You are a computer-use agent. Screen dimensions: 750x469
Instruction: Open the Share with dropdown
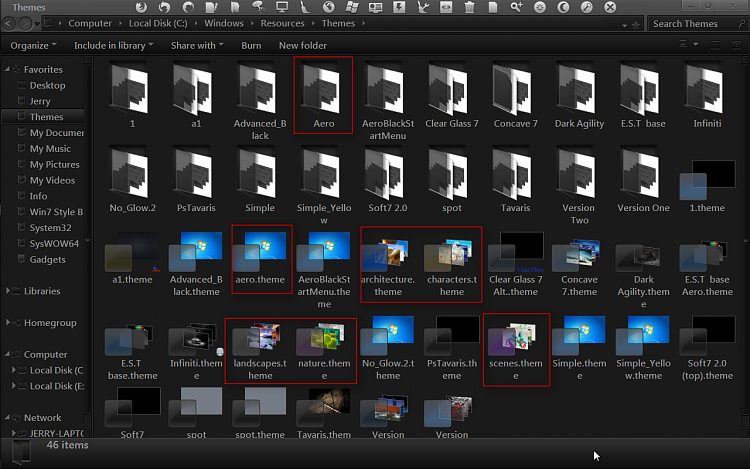(x=197, y=45)
